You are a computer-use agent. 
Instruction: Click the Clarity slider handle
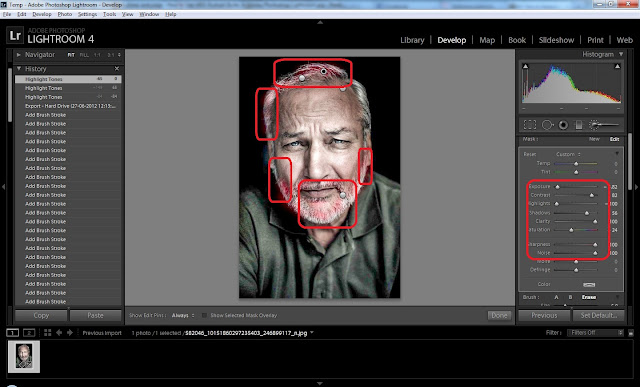pos(595,222)
